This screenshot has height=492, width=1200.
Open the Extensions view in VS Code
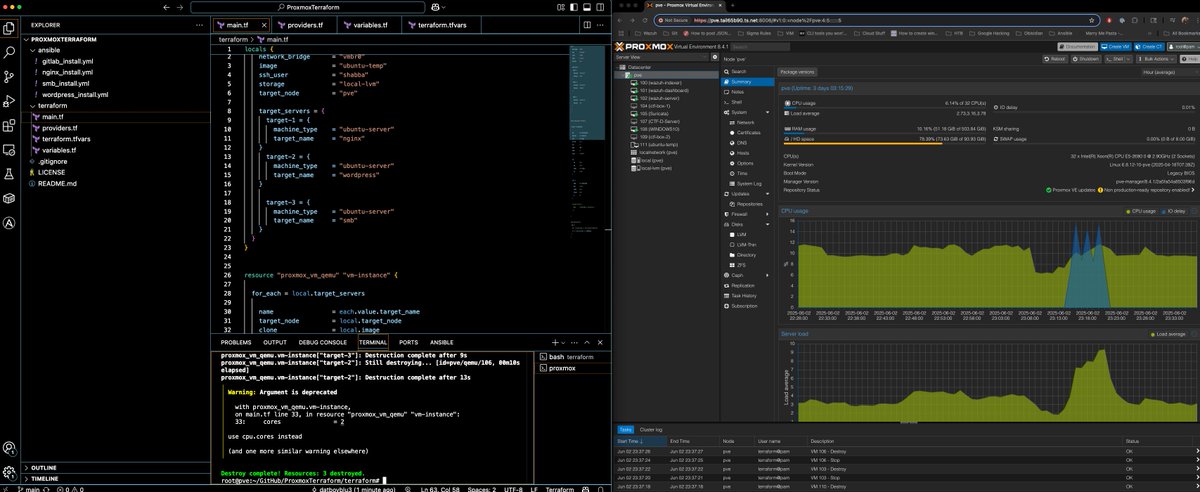click(9, 125)
